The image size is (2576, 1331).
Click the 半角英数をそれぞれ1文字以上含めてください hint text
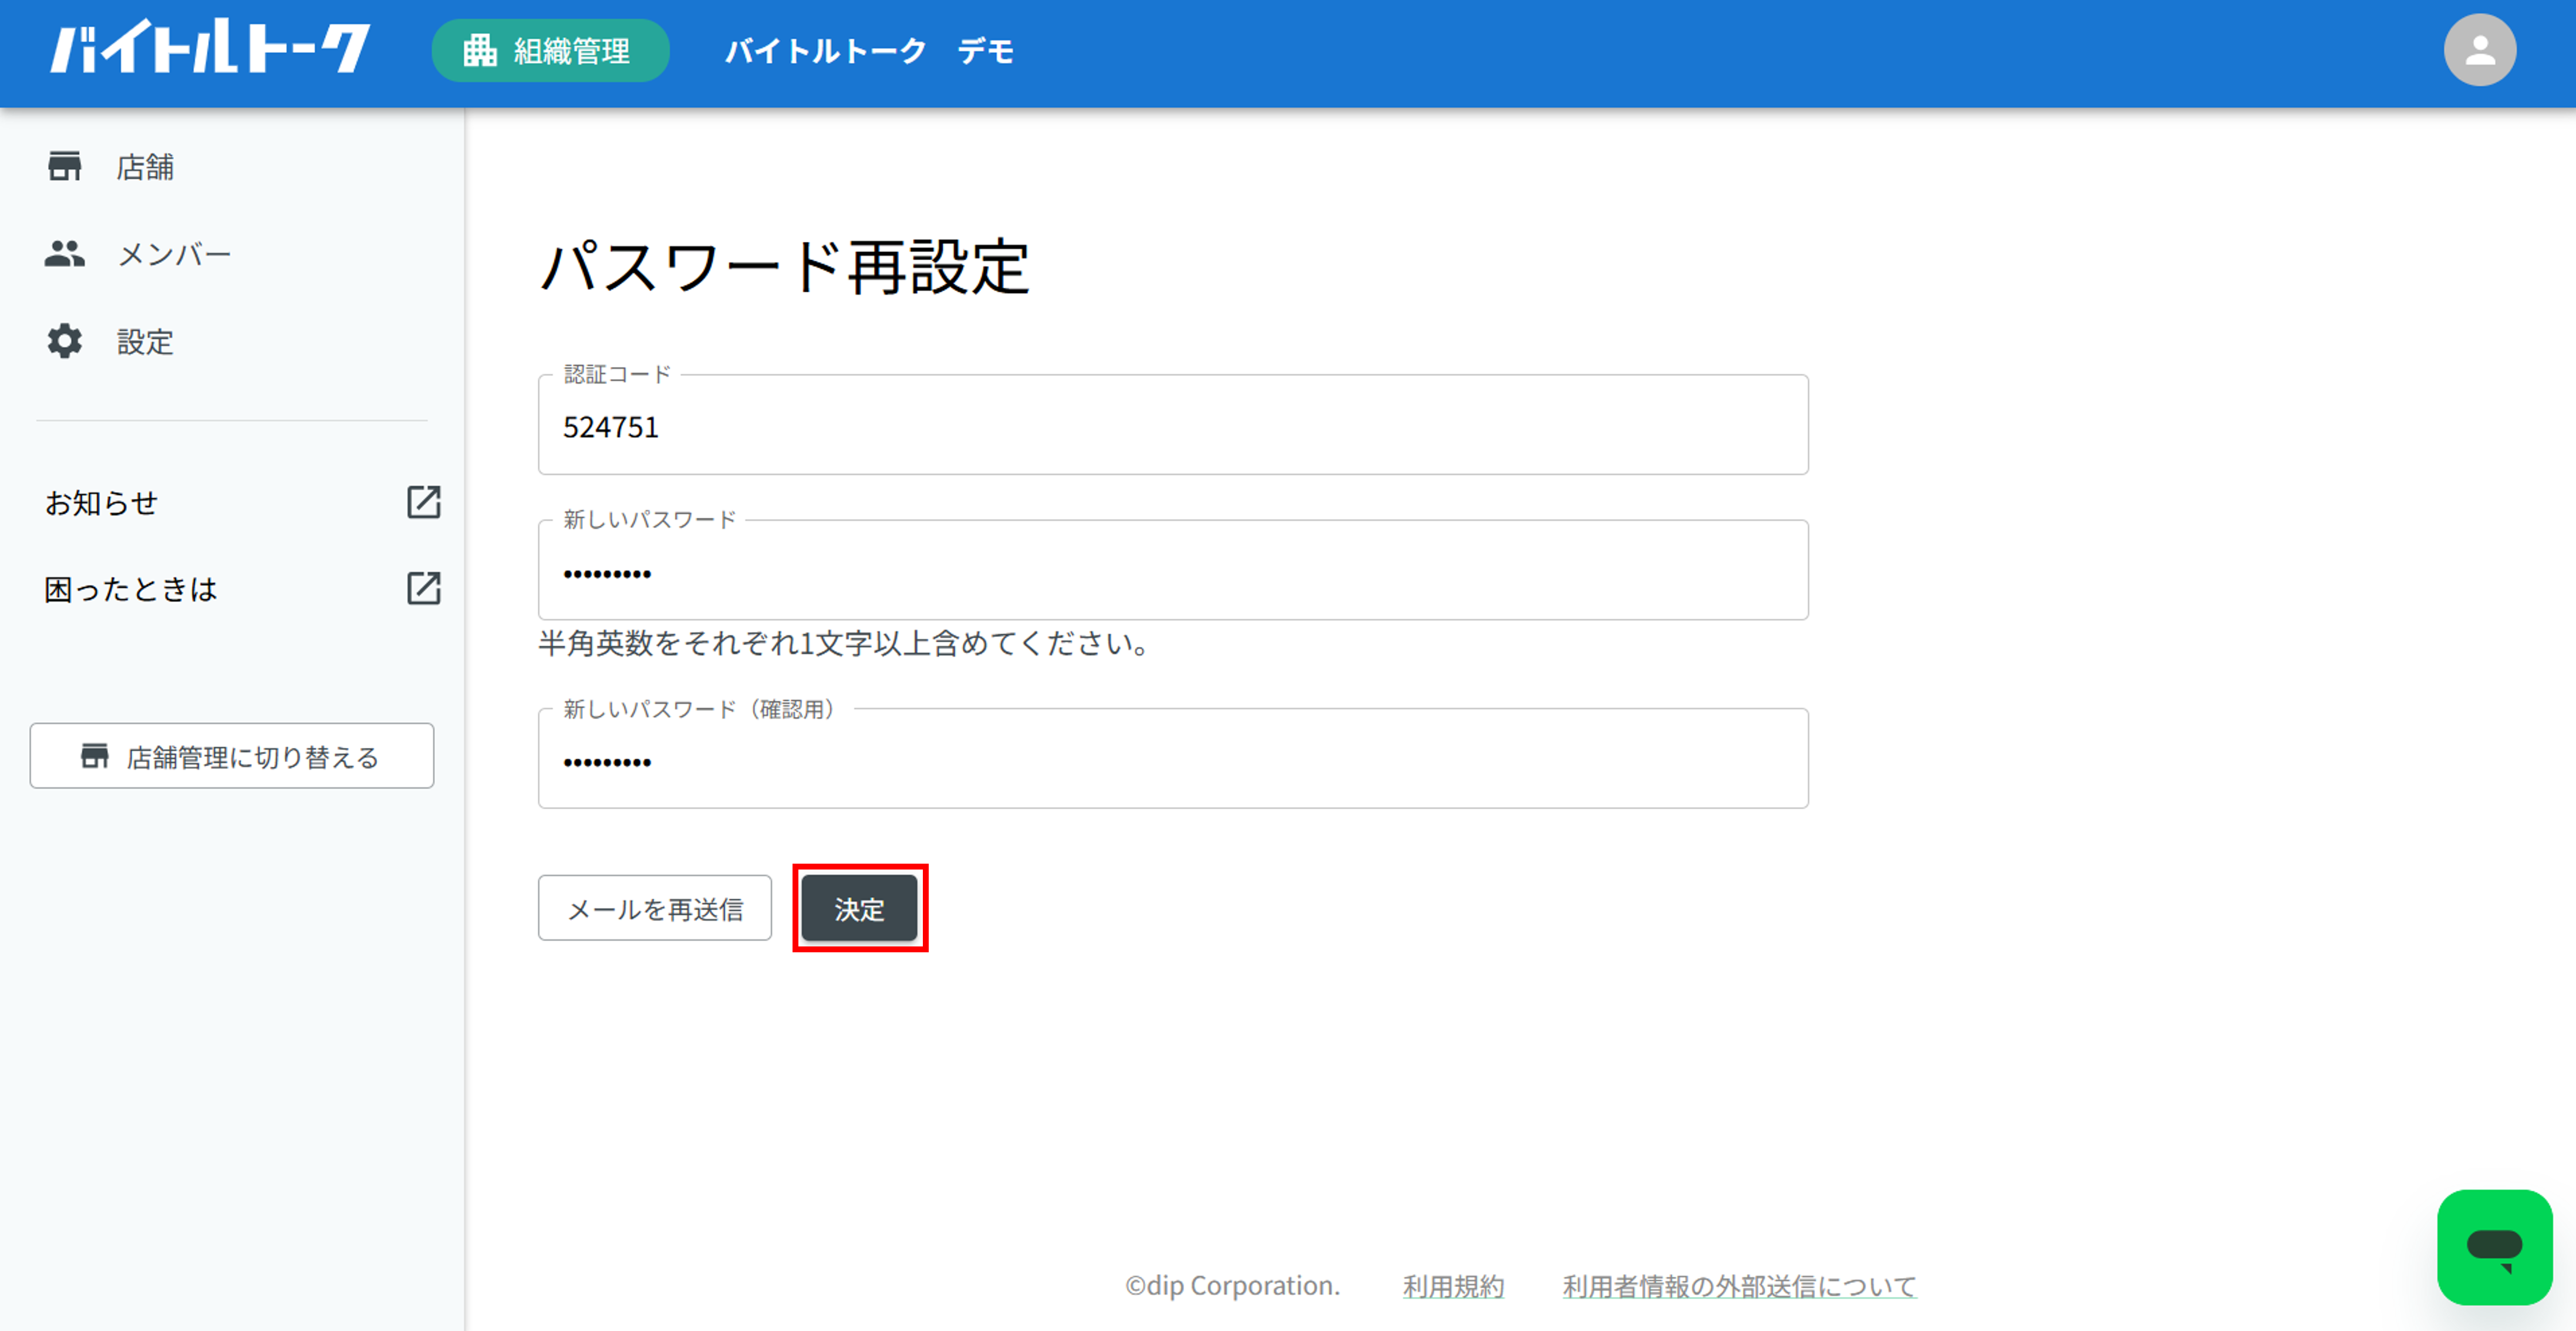(x=845, y=643)
